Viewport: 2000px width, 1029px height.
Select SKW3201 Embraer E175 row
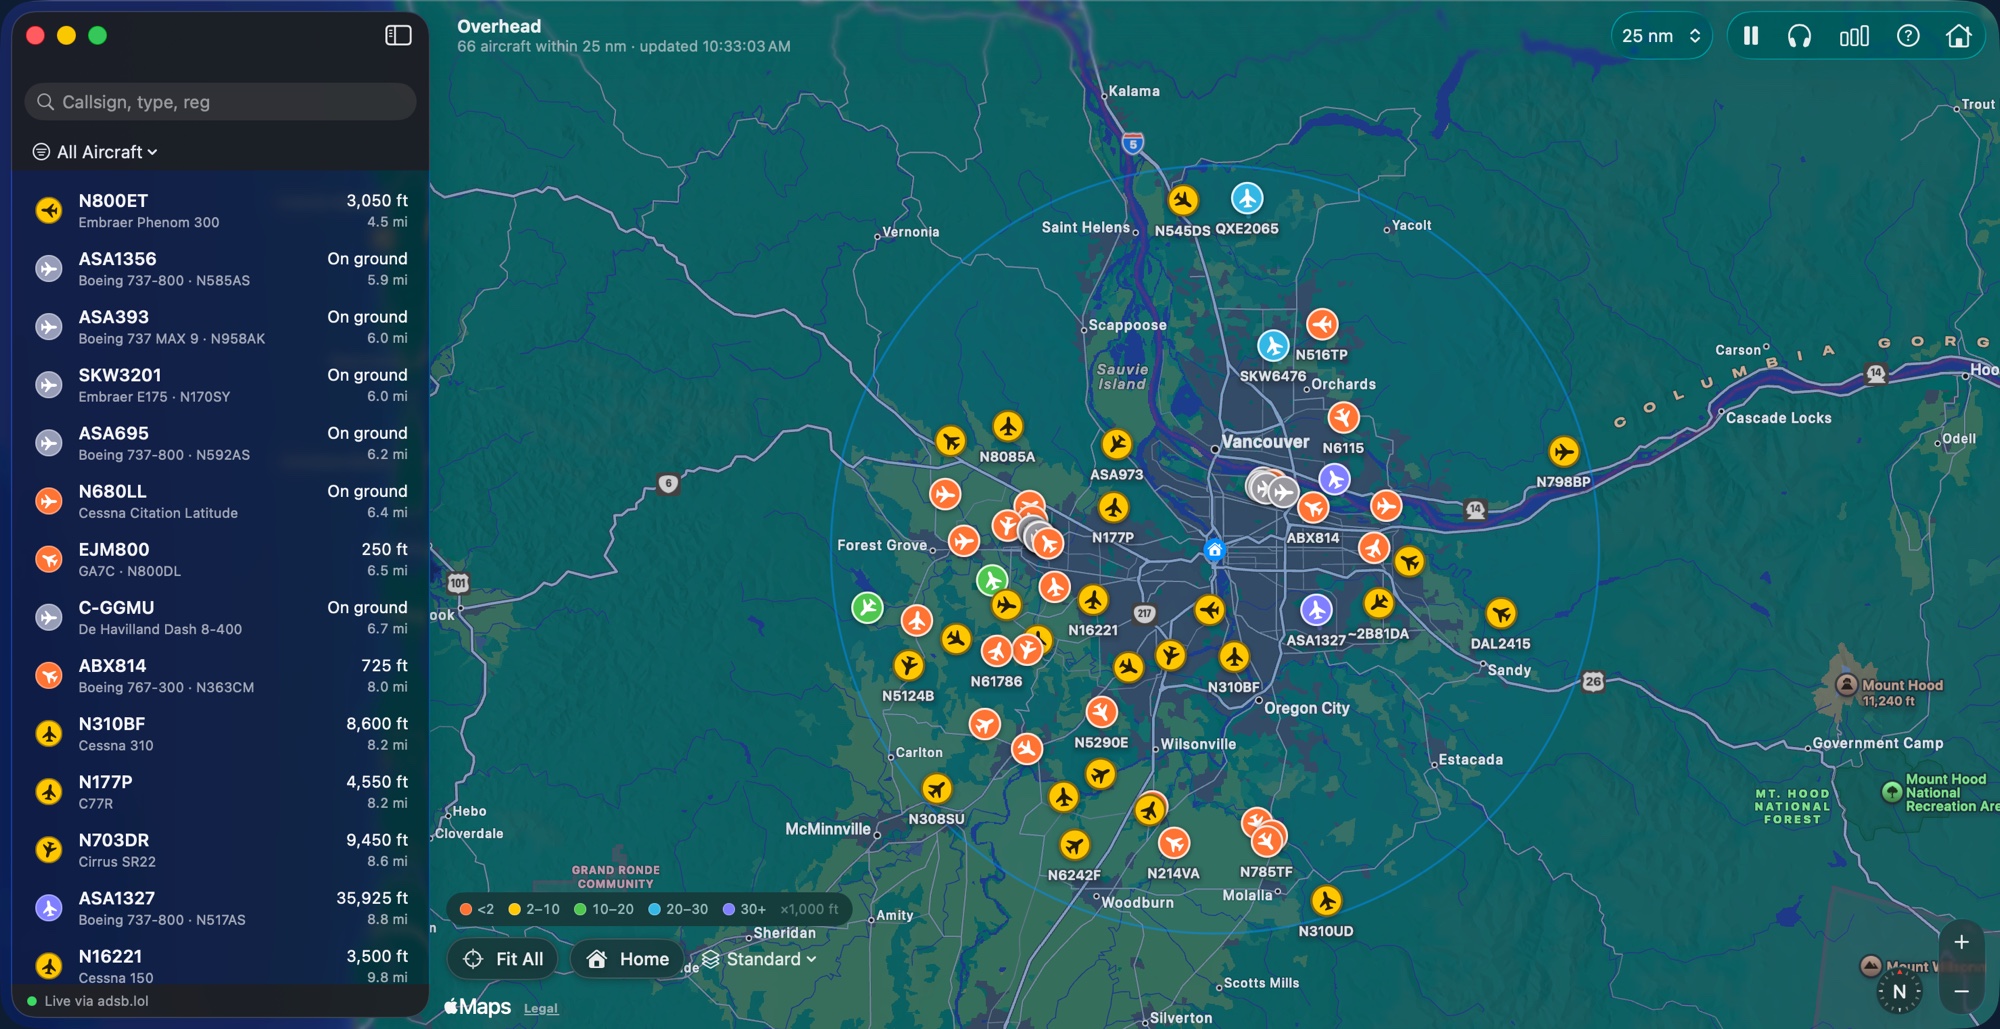pyautogui.click(x=221, y=385)
